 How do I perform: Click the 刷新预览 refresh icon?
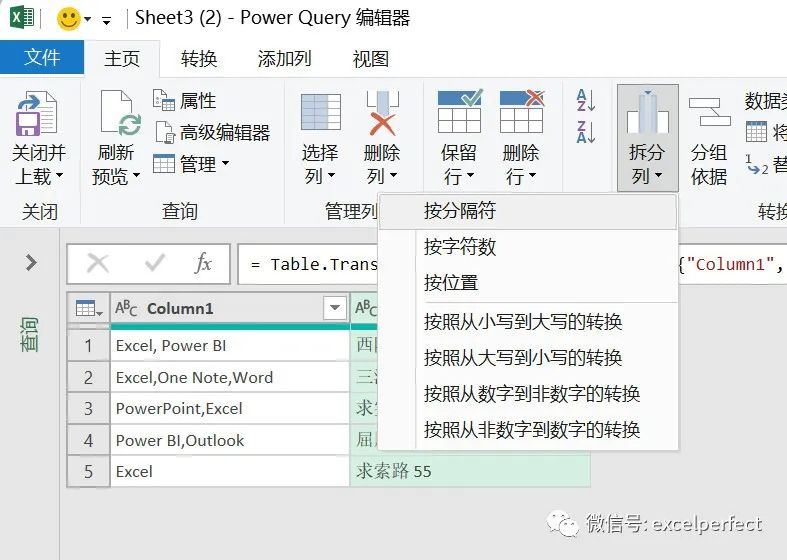[x=120, y=112]
